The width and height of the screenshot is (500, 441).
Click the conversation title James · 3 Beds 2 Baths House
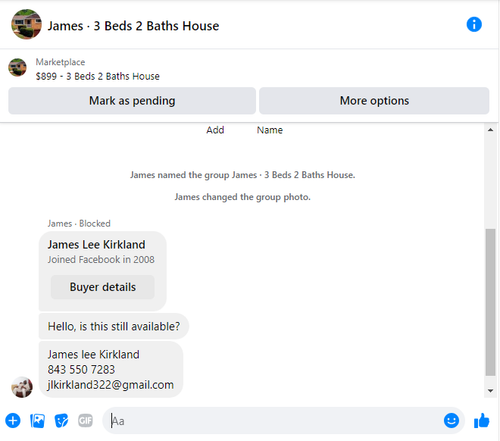tap(133, 26)
